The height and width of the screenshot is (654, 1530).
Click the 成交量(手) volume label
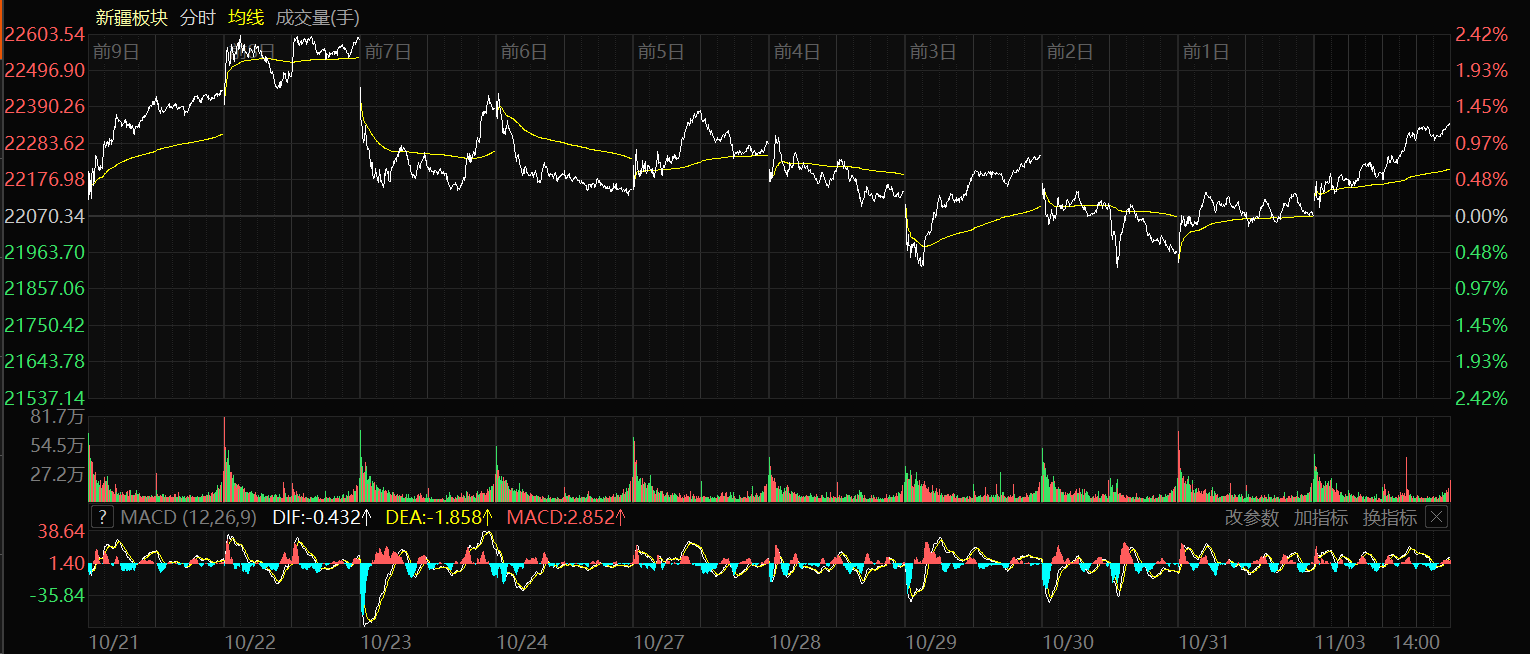point(317,17)
